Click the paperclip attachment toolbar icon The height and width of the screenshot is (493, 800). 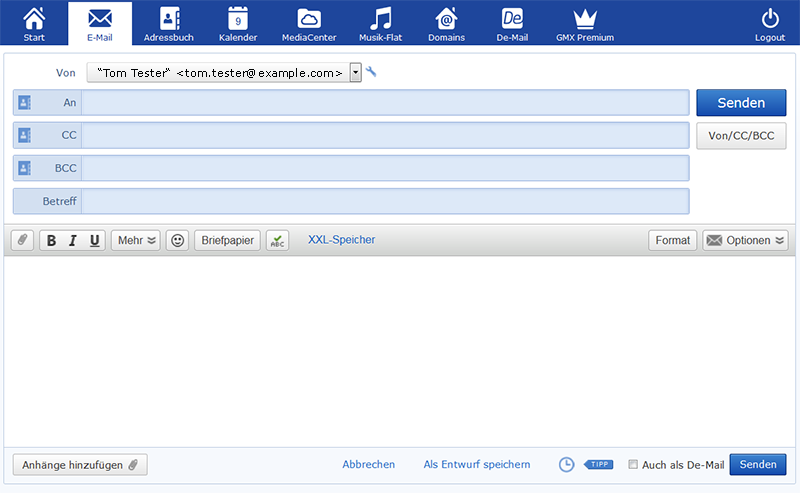coord(22,240)
